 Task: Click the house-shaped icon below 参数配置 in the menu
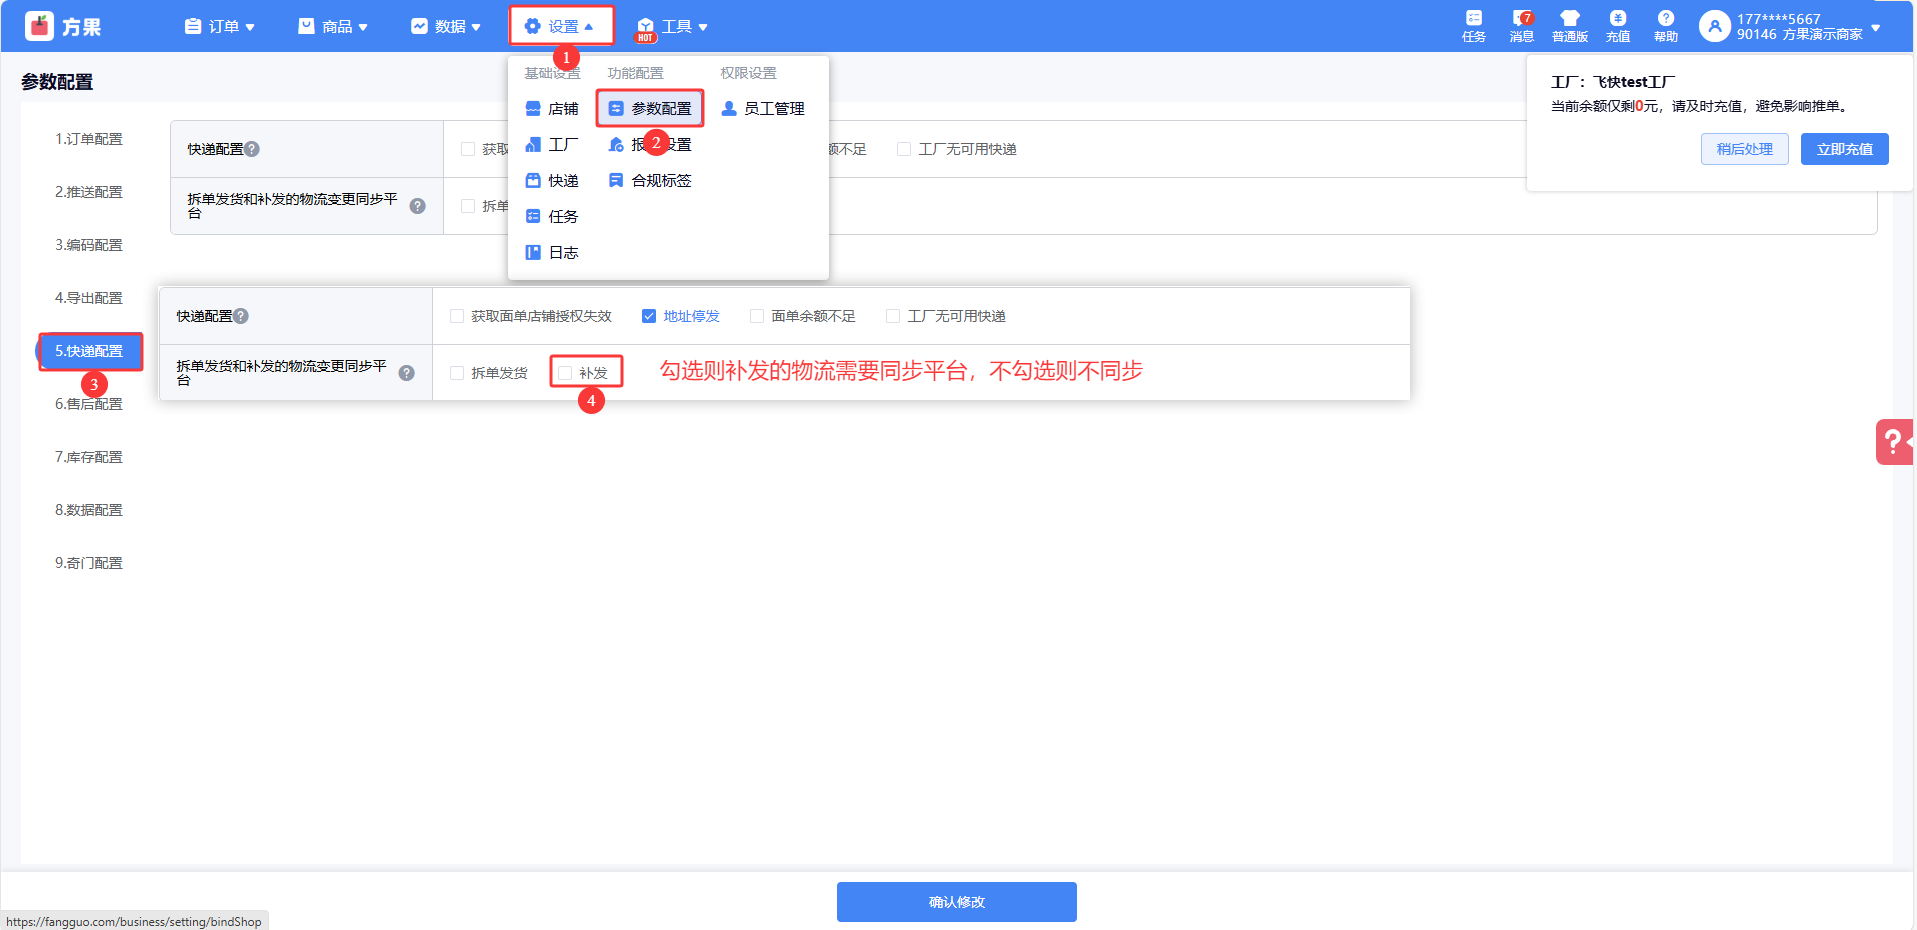pos(616,144)
